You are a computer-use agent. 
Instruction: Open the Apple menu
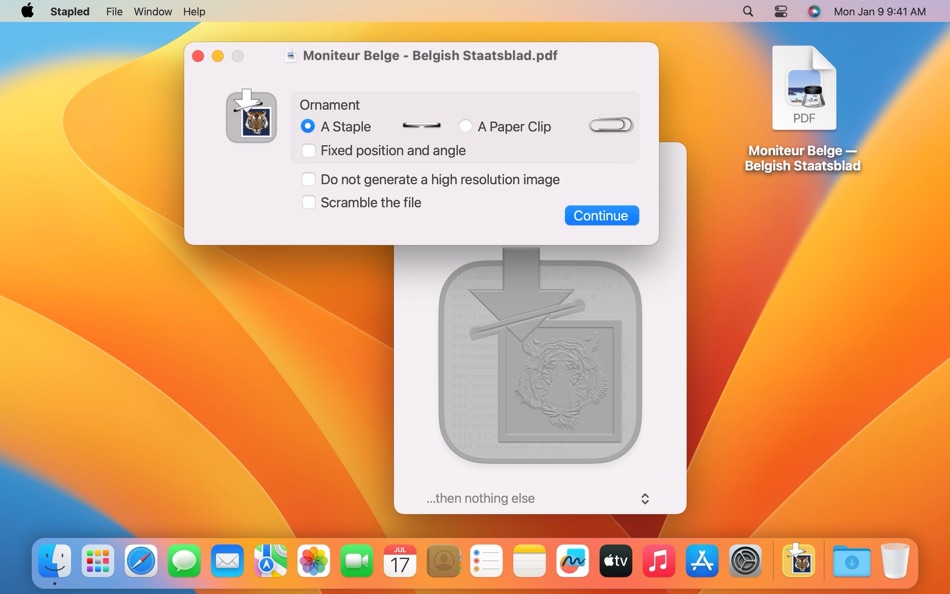(x=27, y=11)
